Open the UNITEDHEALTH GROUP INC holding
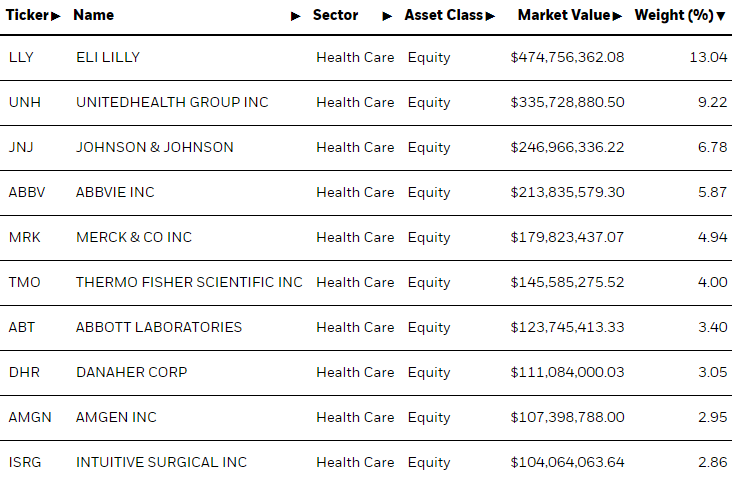The height and width of the screenshot is (480, 732). [172, 102]
